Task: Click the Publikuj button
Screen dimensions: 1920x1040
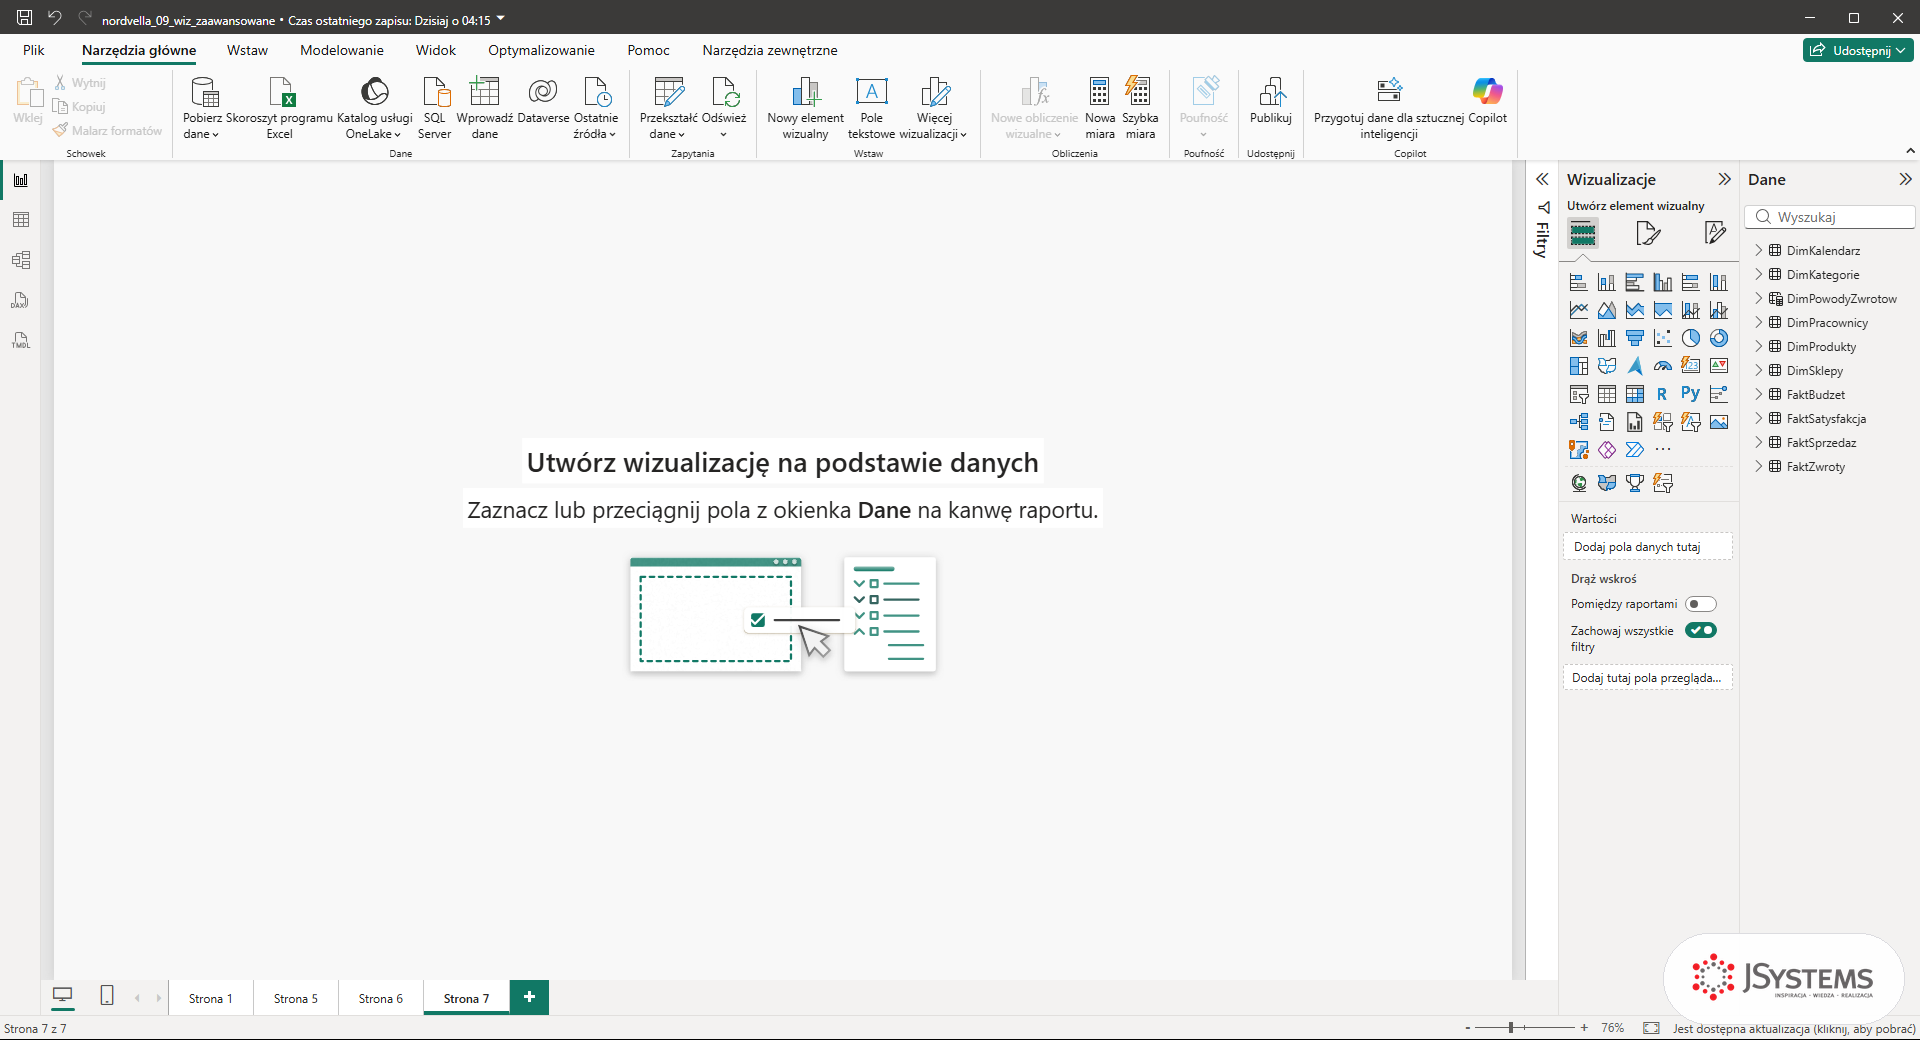Action: tap(1271, 100)
